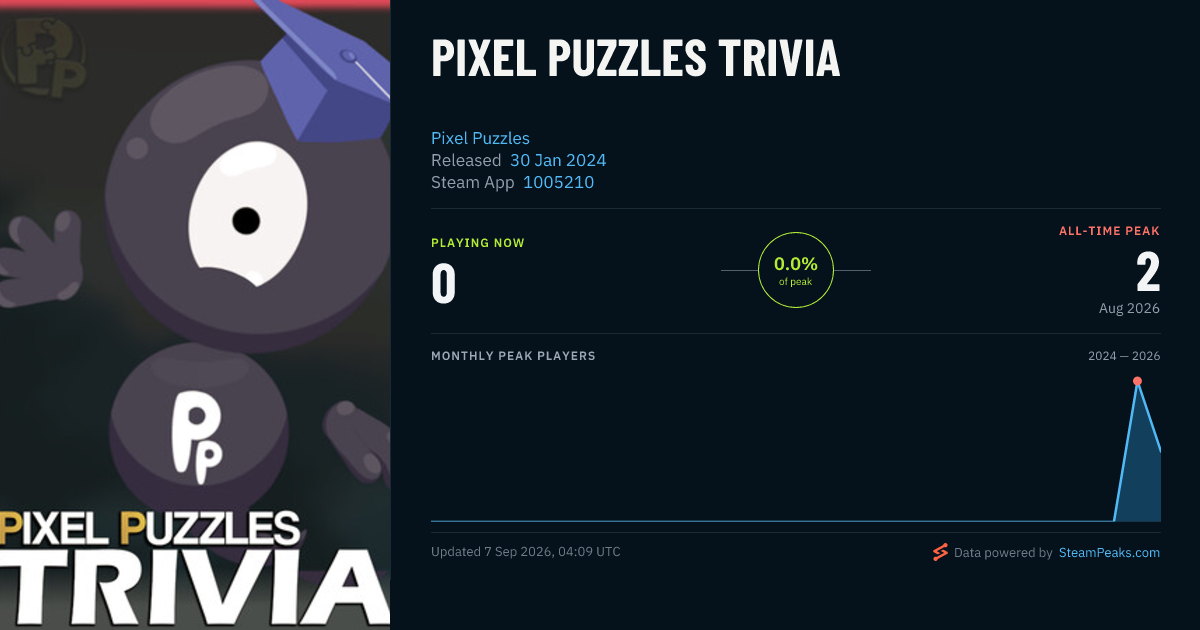Click the Steam App ID 1005210
Viewport: 1200px width, 630px height.
coord(558,182)
